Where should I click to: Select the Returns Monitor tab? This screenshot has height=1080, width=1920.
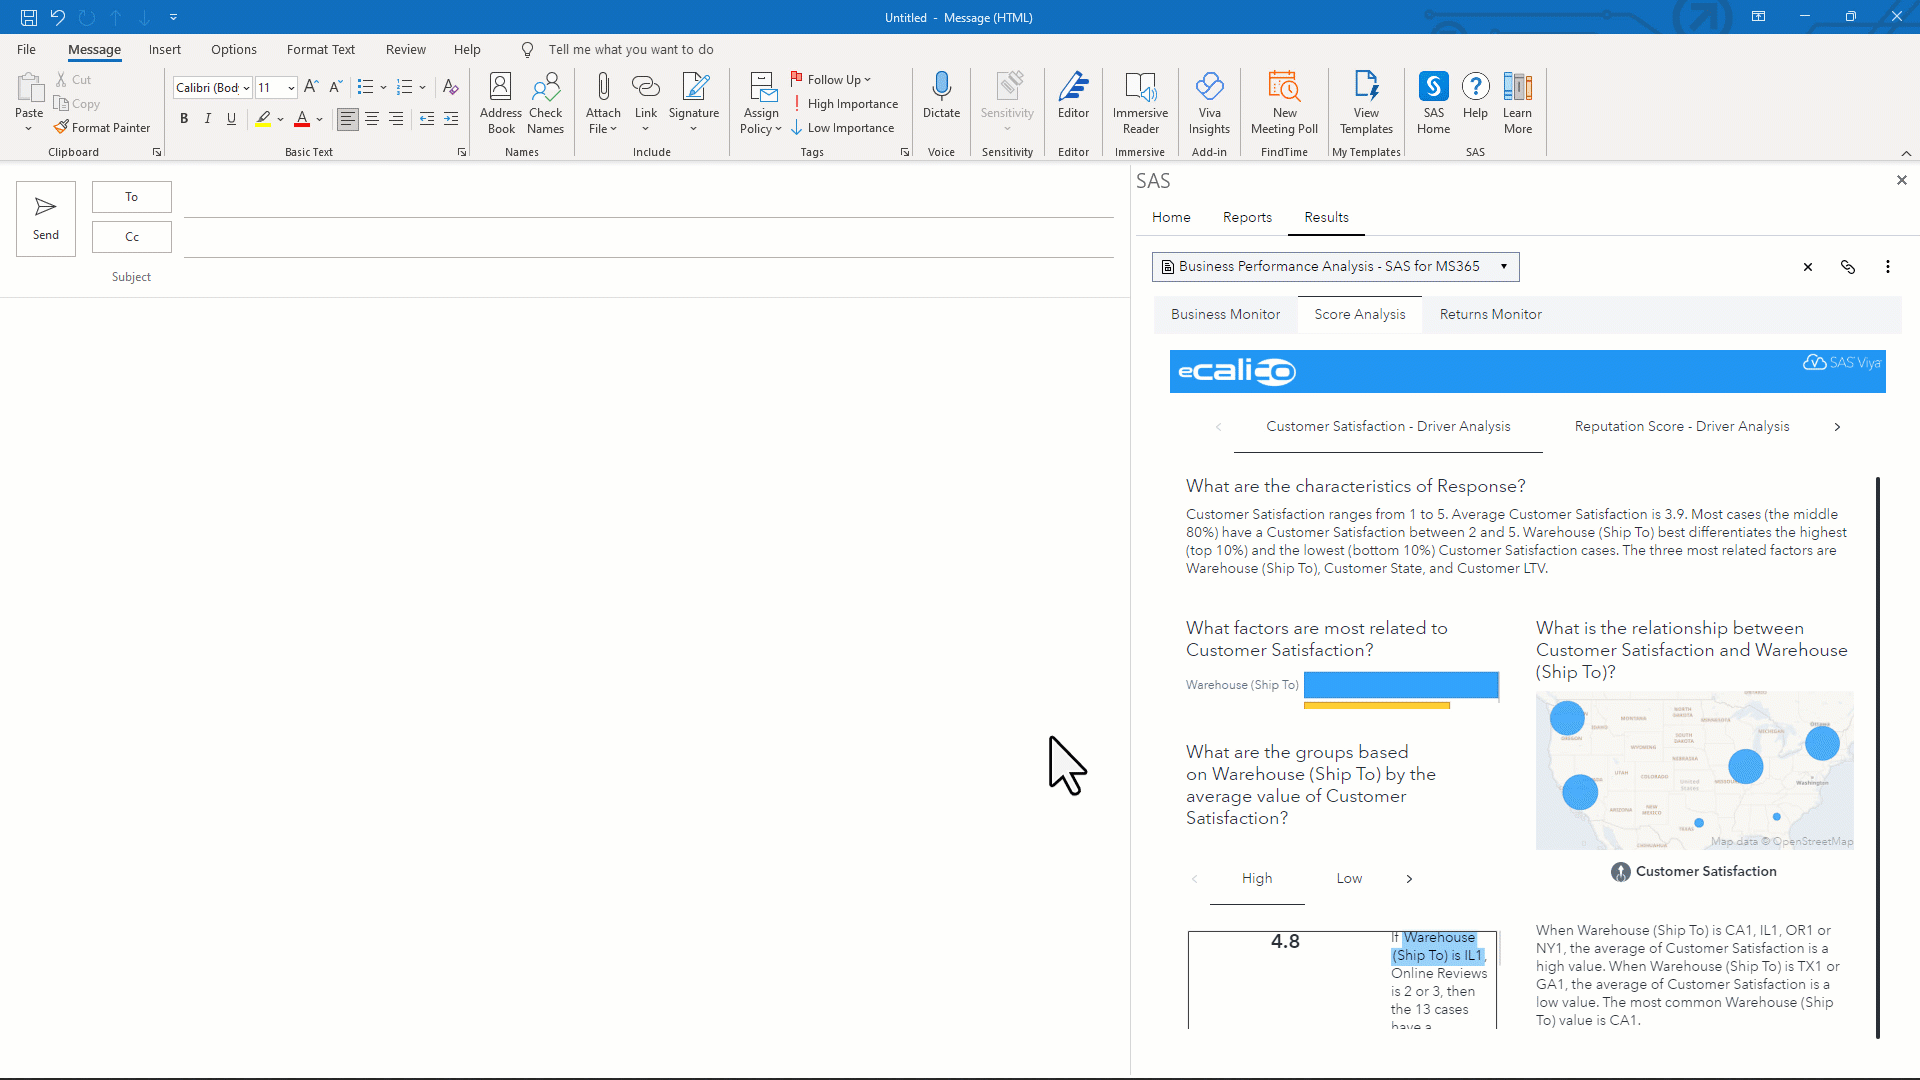click(1490, 314)
